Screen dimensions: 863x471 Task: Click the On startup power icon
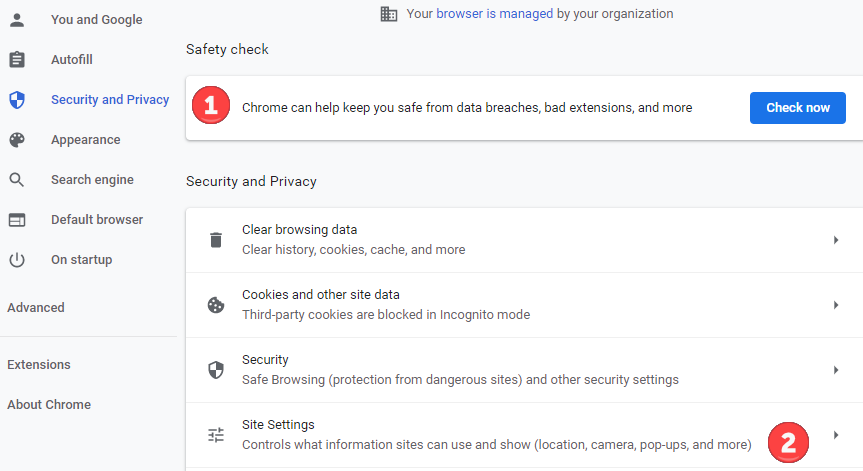point(17,260)
